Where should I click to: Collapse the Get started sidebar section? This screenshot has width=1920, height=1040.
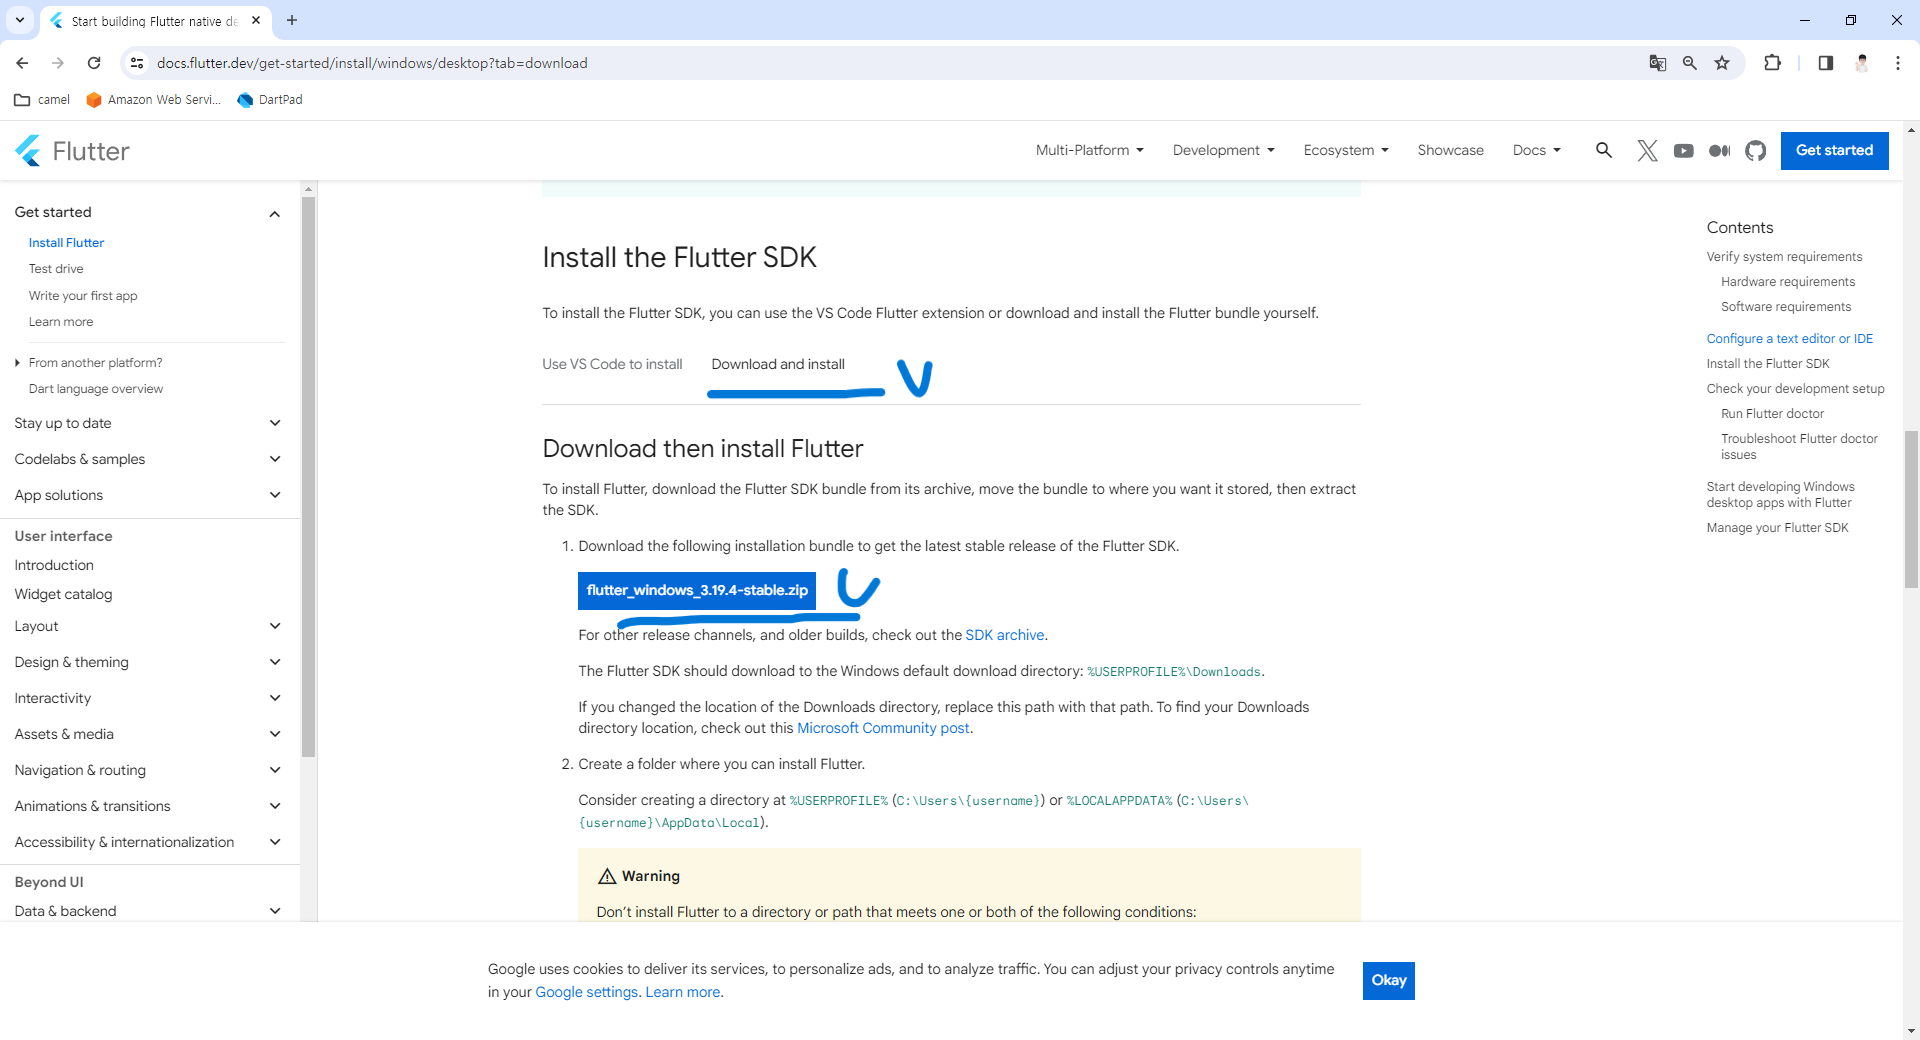pos(274,213)
